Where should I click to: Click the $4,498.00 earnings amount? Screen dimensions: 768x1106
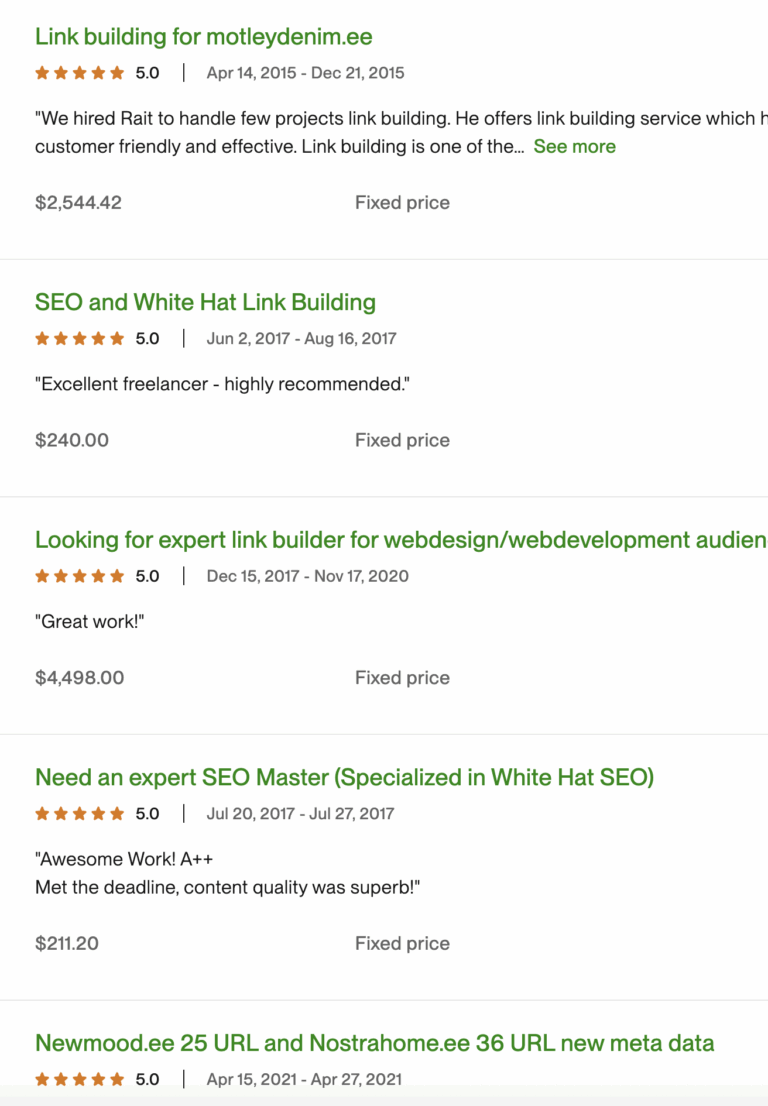pos(79,677)
